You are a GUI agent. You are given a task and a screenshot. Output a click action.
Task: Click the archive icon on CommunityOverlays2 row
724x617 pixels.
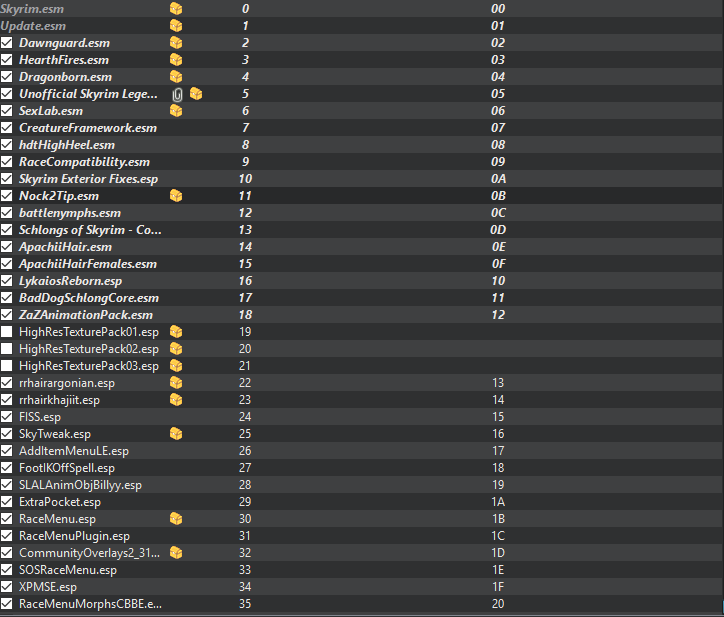pos(176,553)
